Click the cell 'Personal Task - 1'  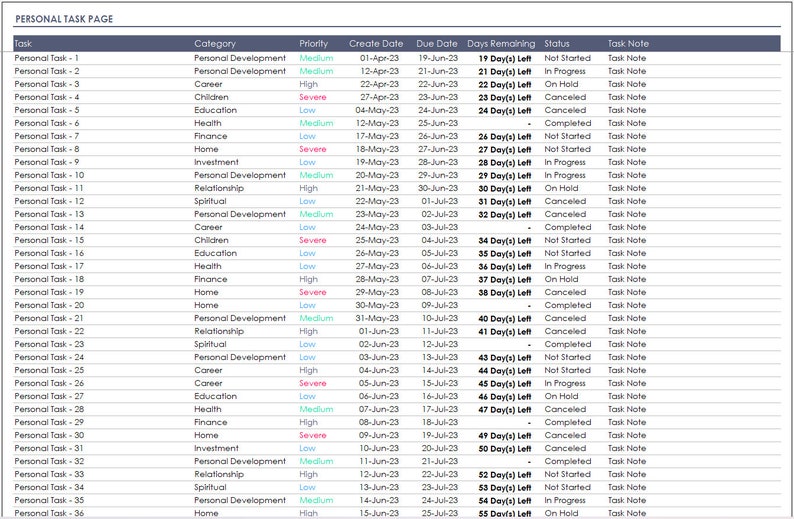coord(47,58)
